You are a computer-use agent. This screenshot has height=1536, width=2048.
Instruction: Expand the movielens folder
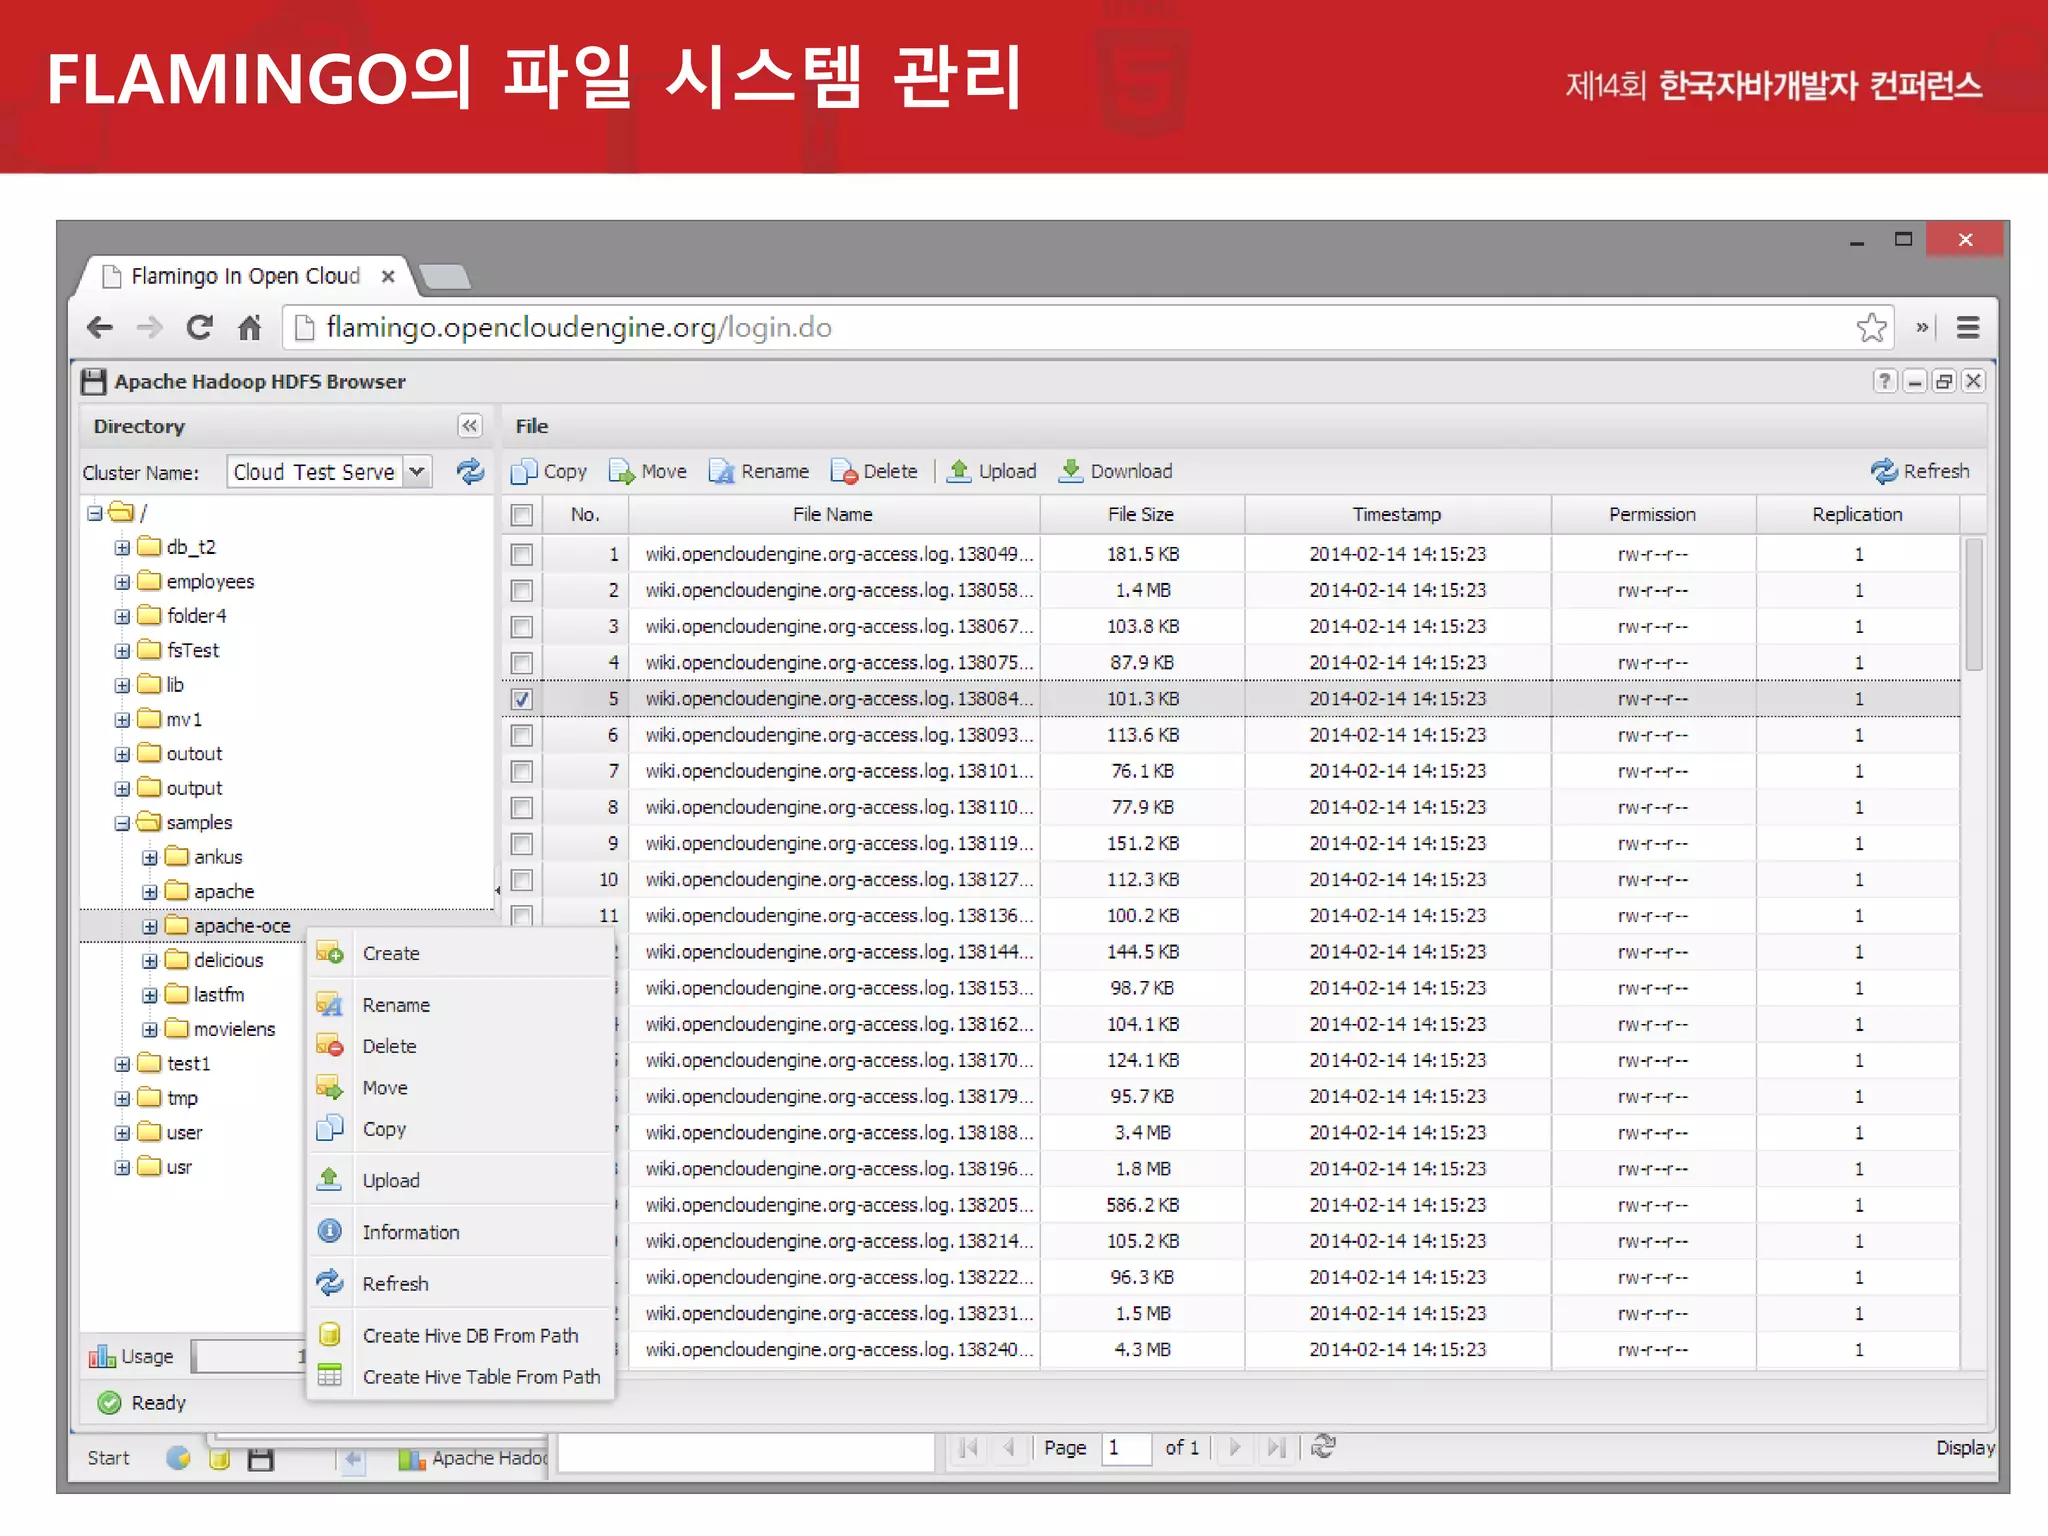point(150,1029)
